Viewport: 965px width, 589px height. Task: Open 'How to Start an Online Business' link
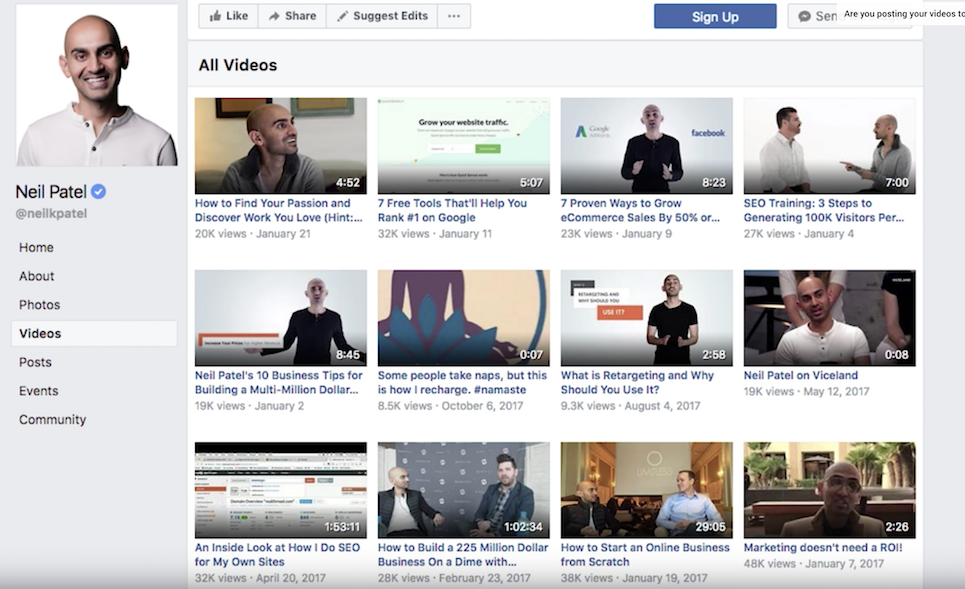pyautogui.click(x=645, y=555)
